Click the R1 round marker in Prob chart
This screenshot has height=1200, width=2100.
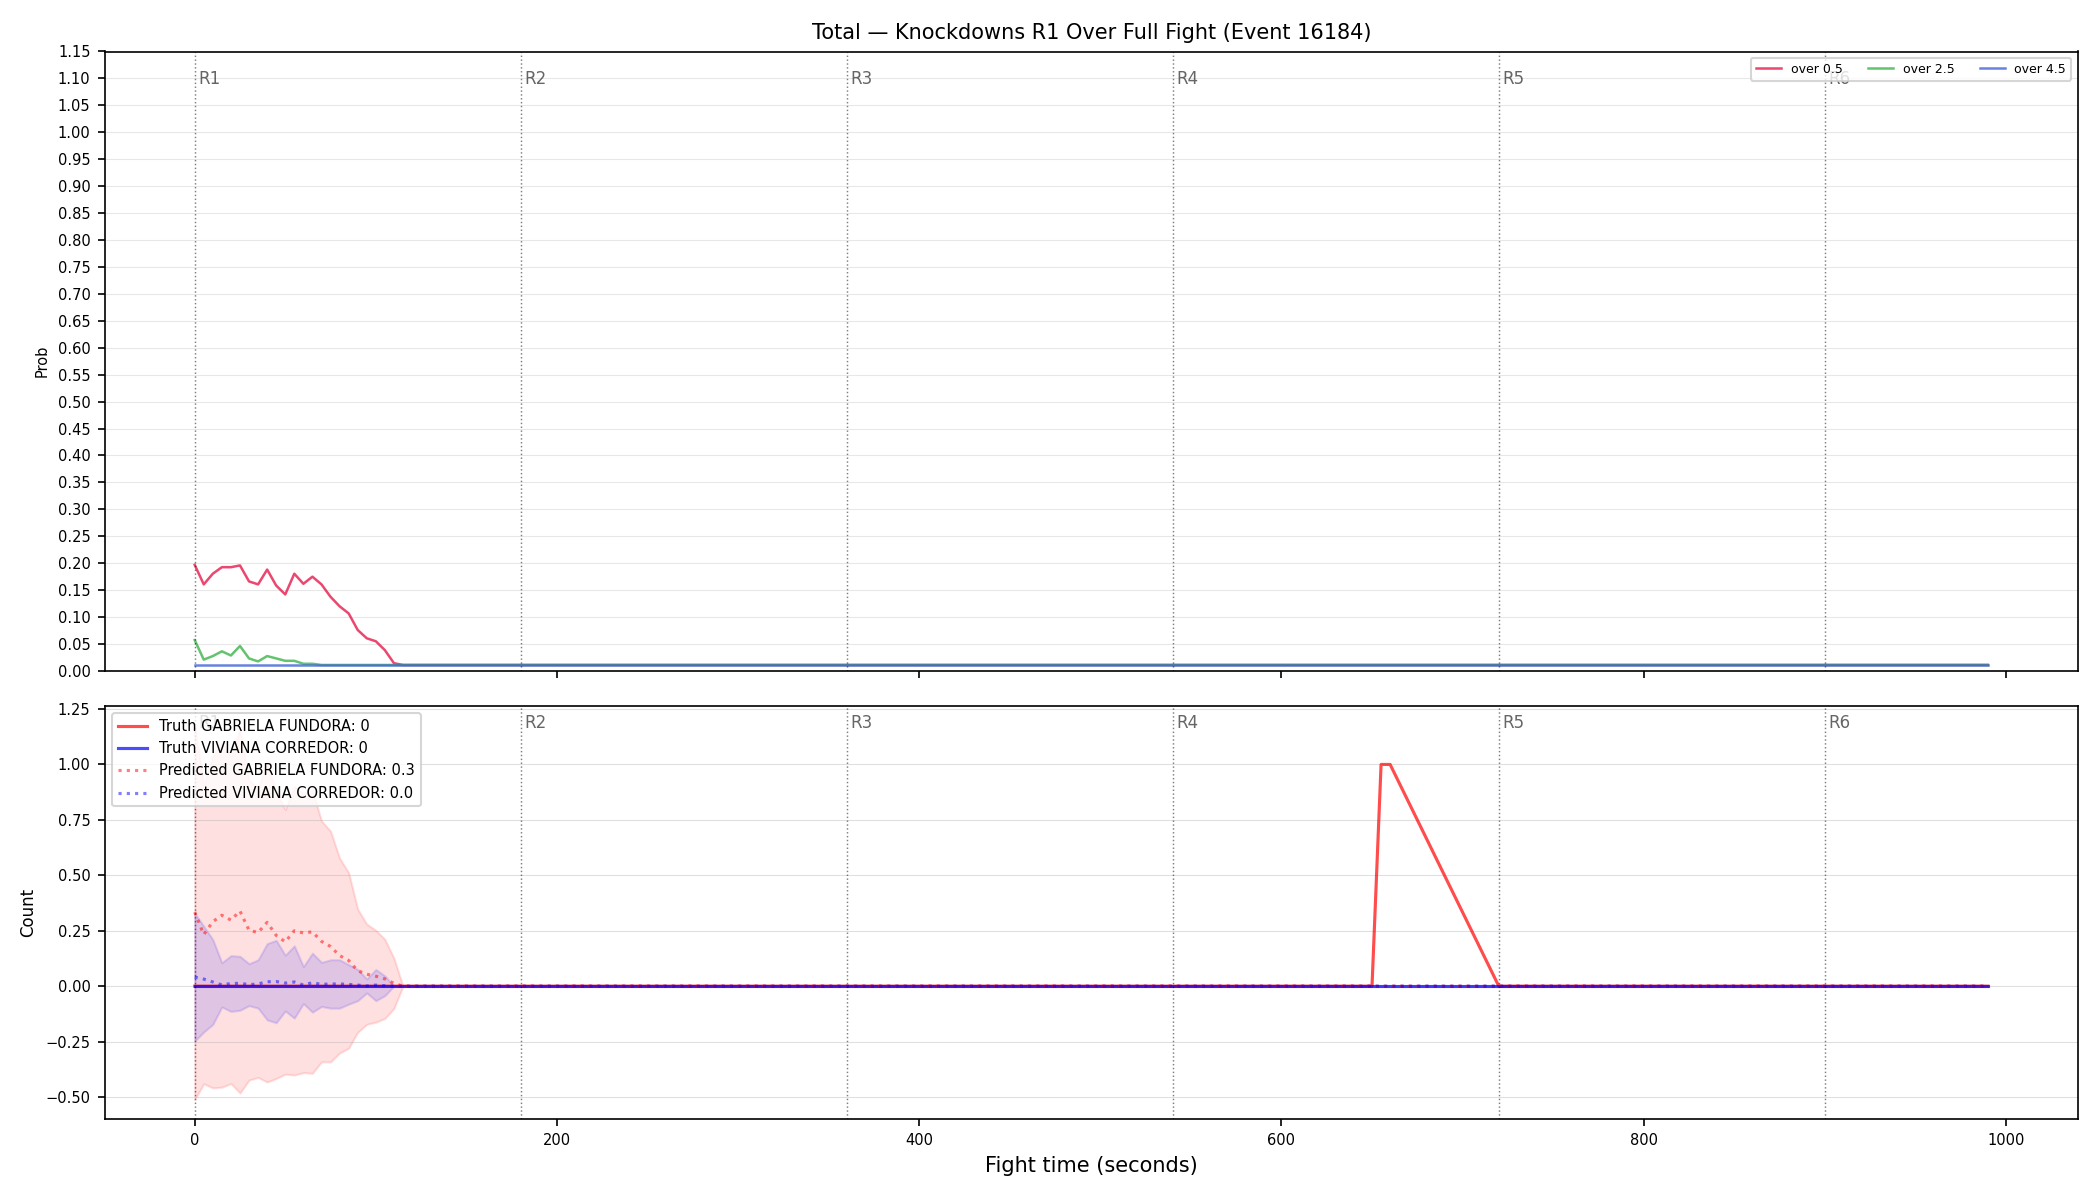[x=209, y=78]
